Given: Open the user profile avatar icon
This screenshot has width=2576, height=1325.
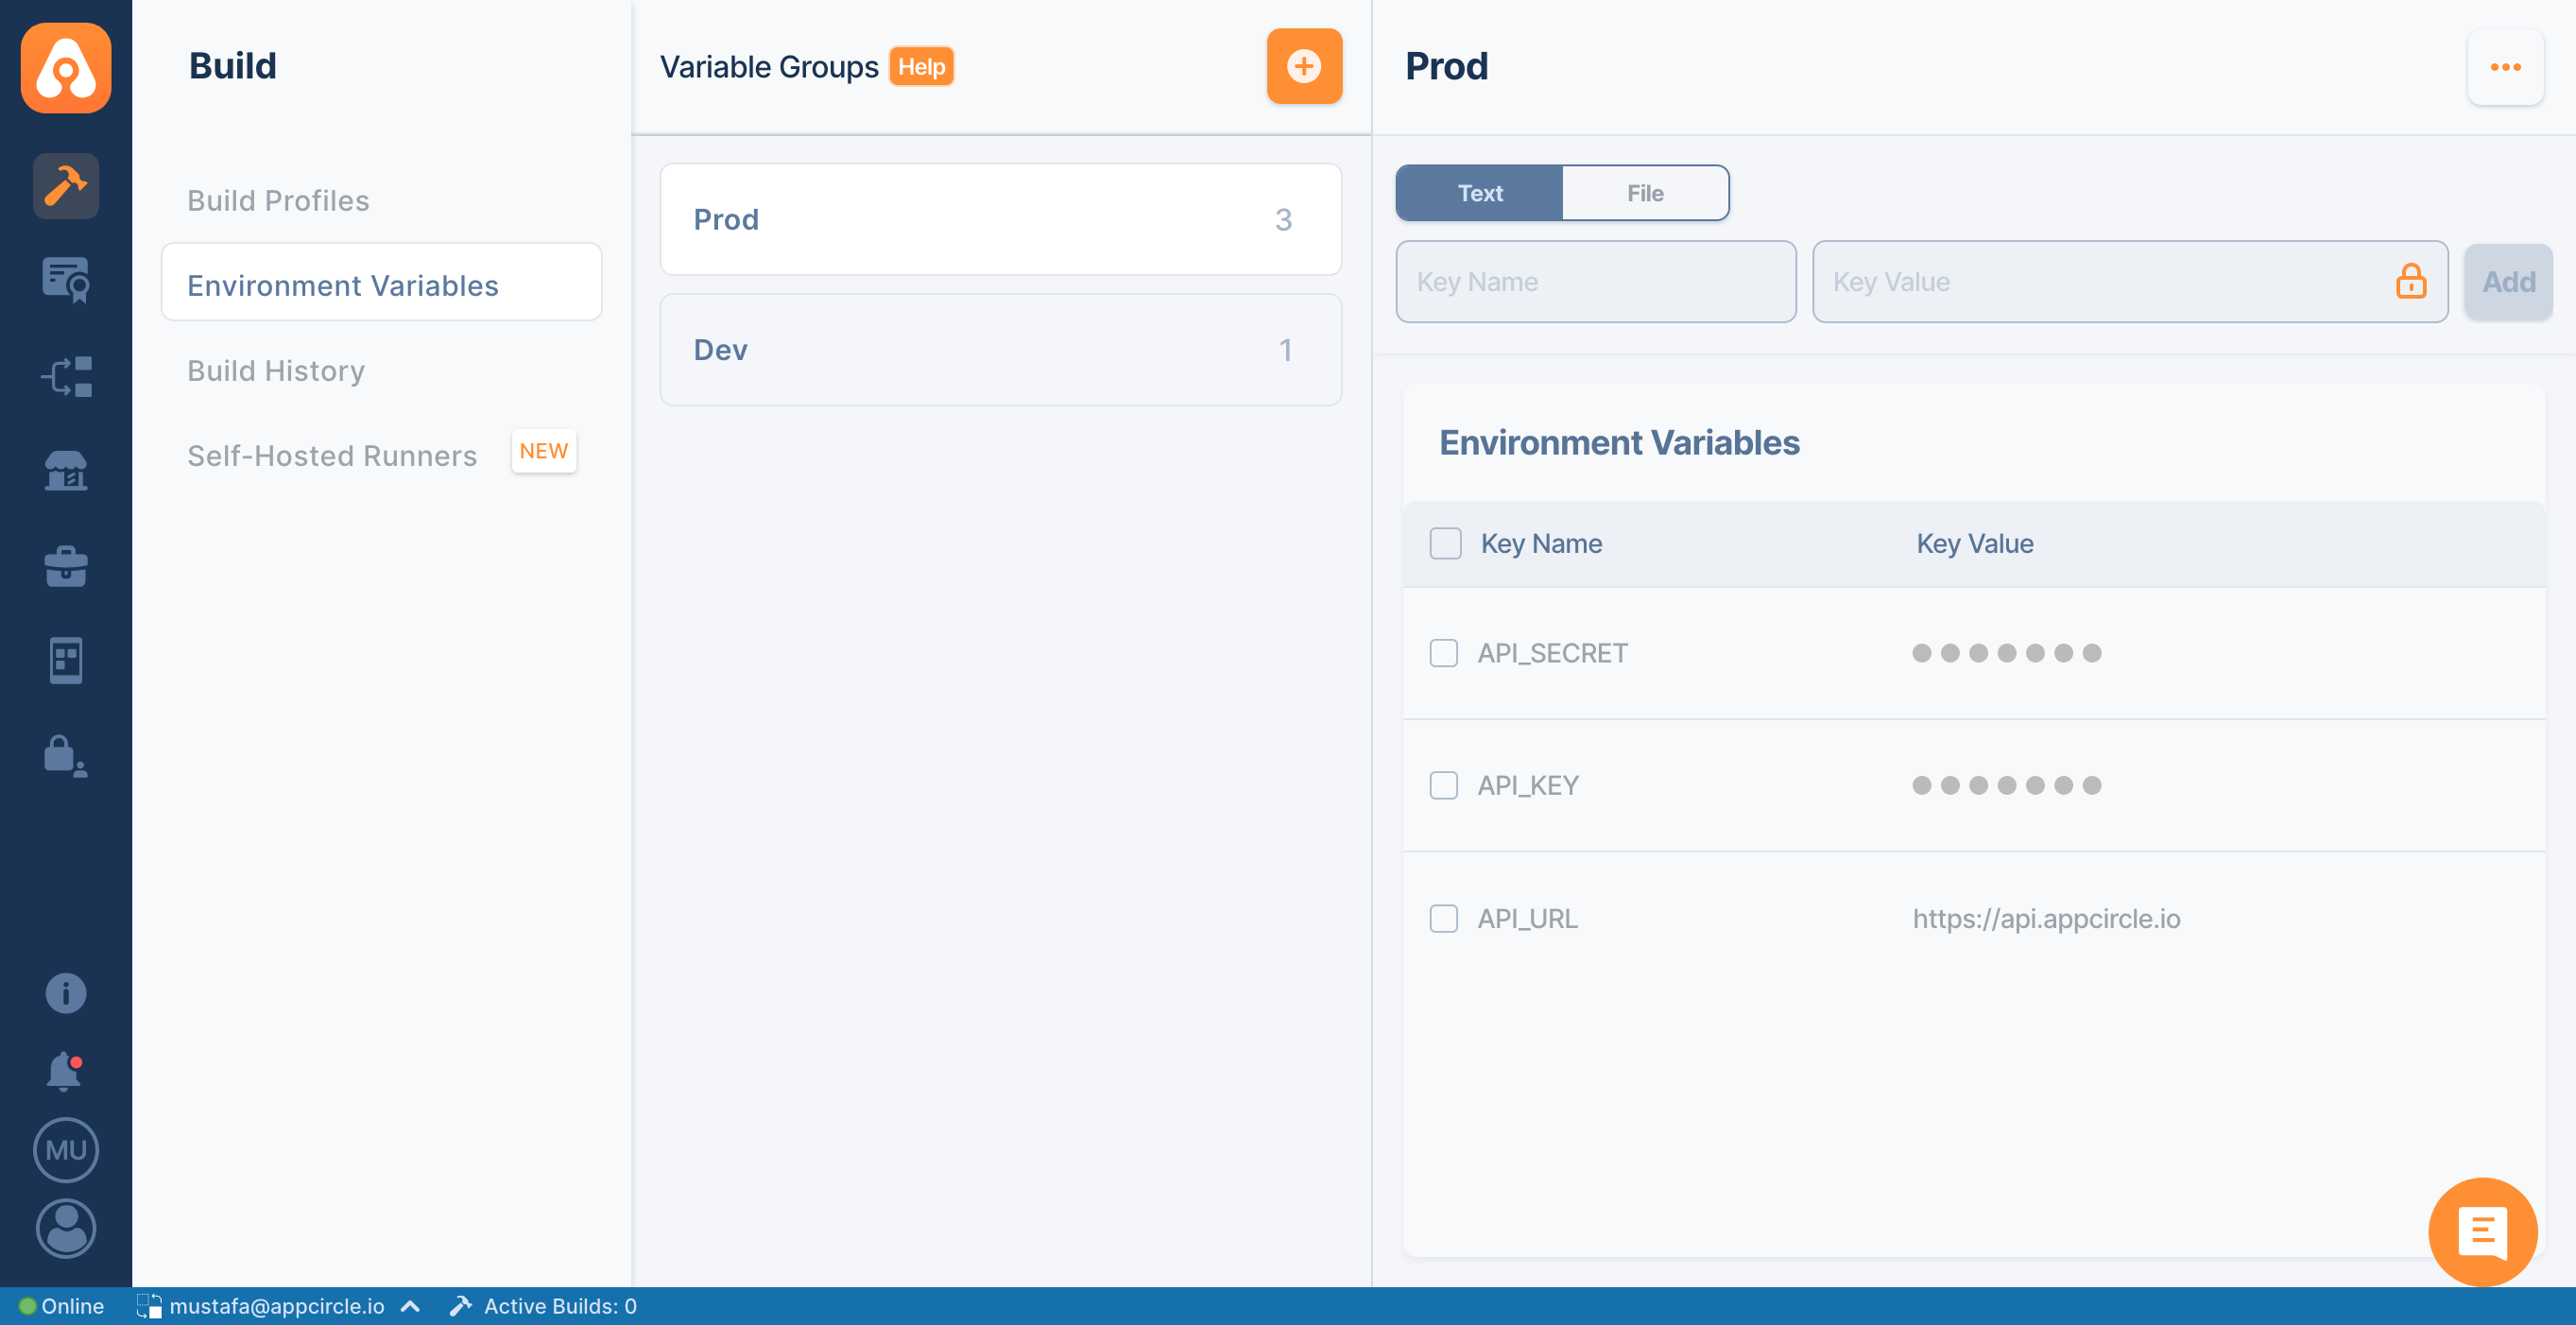Looking at the screenshot, I should point(66,1228).
